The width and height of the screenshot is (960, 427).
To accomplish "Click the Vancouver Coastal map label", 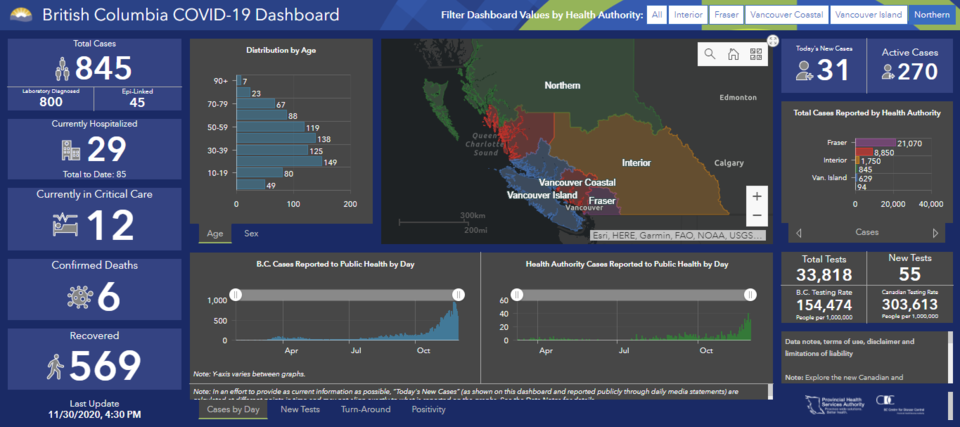I will tap(577, 183).
